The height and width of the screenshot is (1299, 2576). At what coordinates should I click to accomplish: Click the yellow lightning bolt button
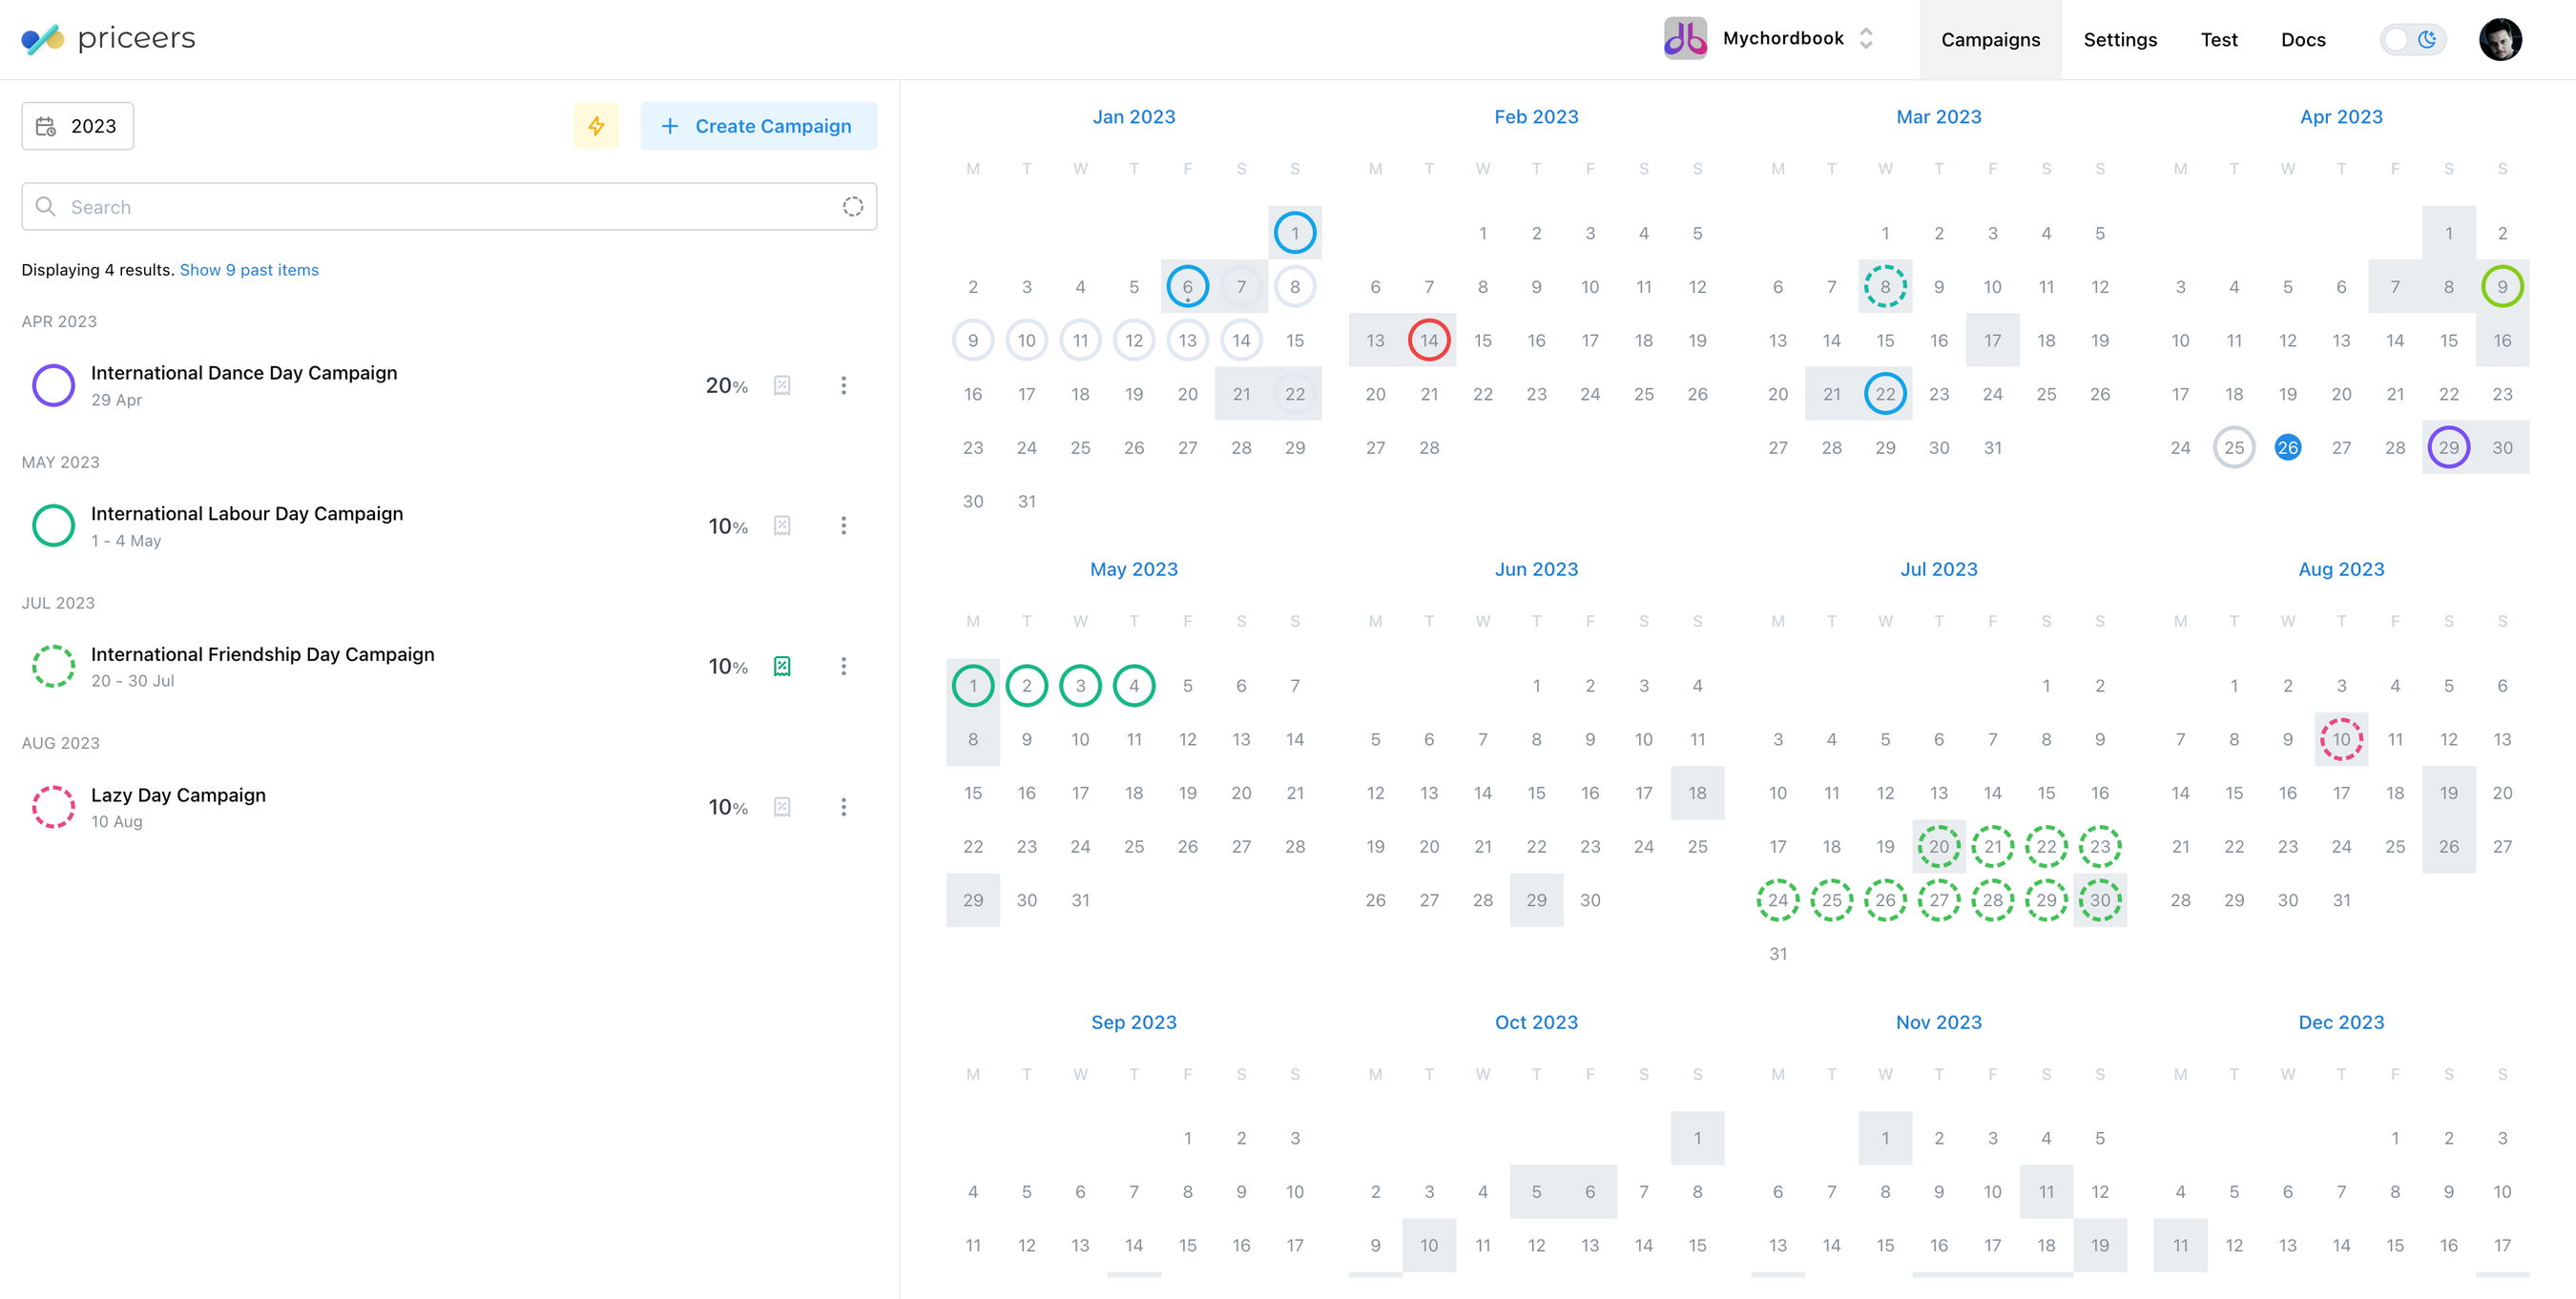pos(596,126)
